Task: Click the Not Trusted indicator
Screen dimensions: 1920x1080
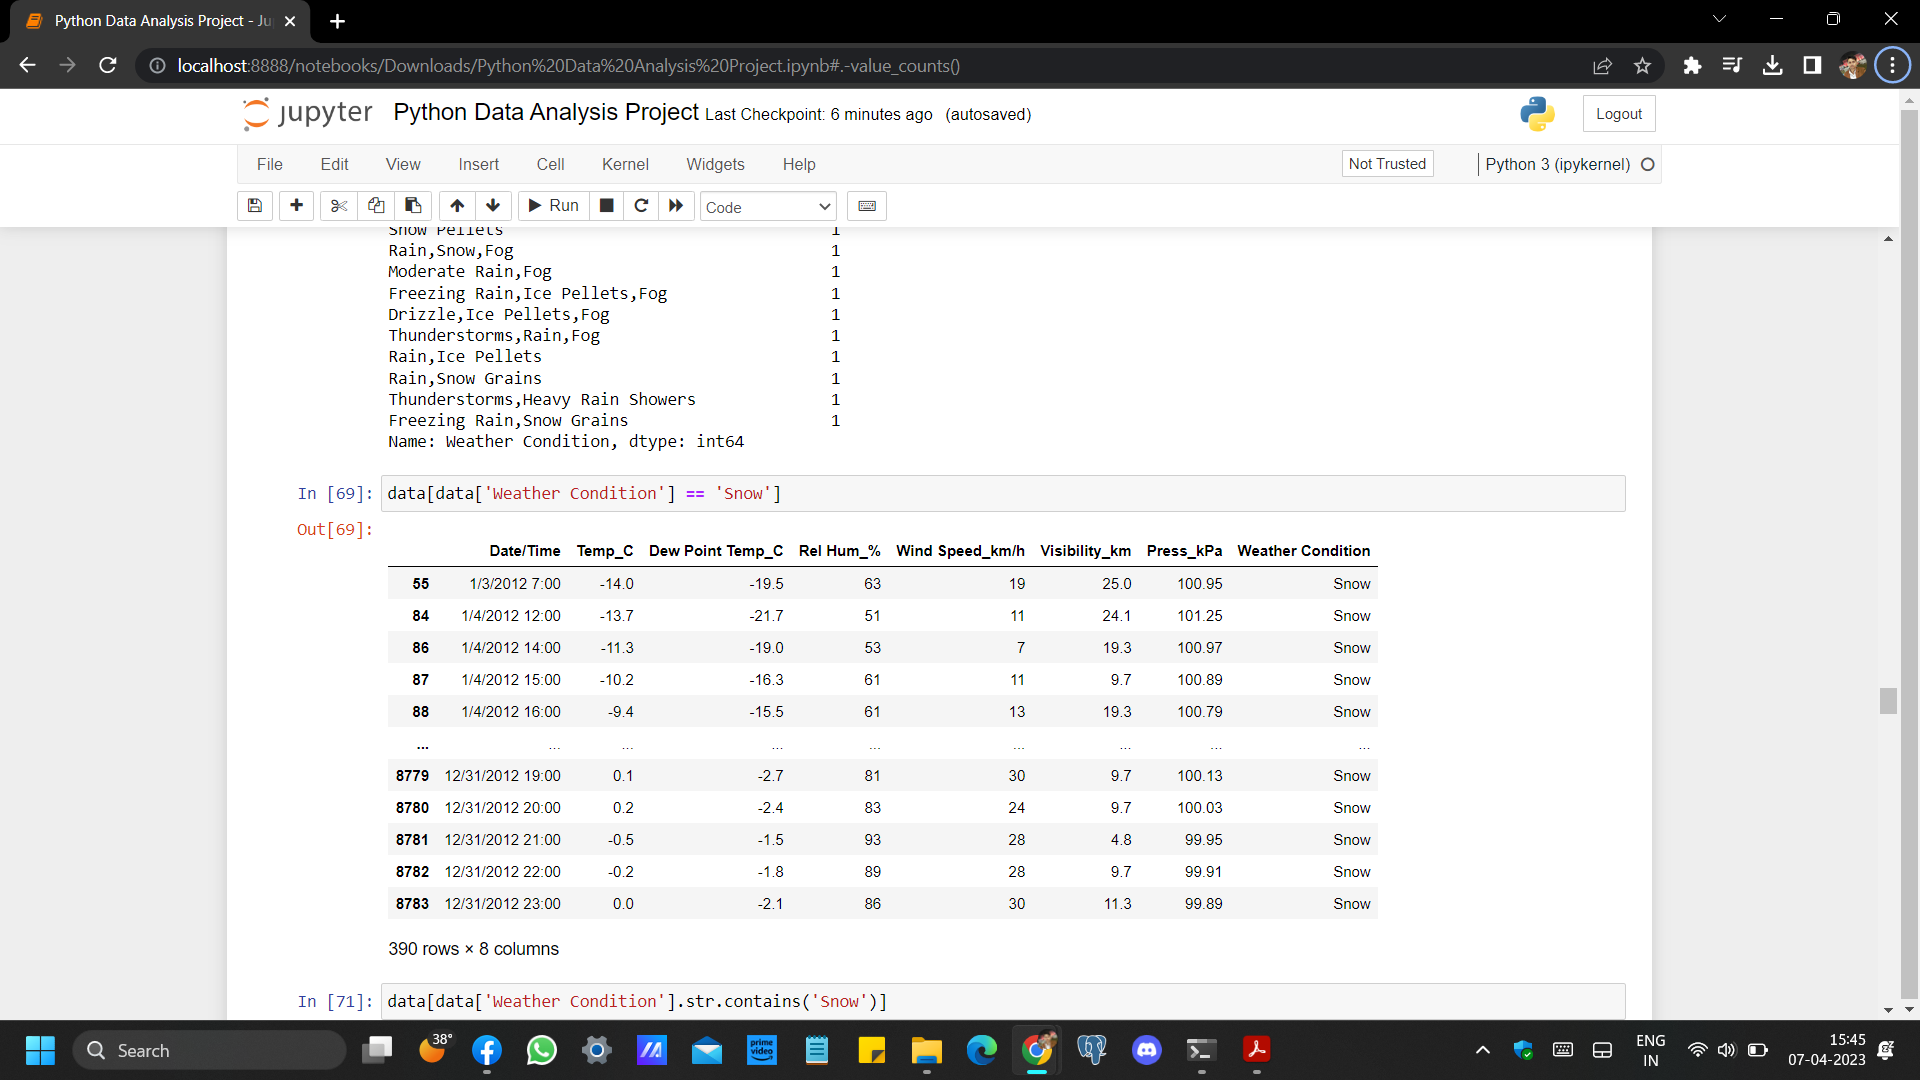Action: coord(1387,163)
